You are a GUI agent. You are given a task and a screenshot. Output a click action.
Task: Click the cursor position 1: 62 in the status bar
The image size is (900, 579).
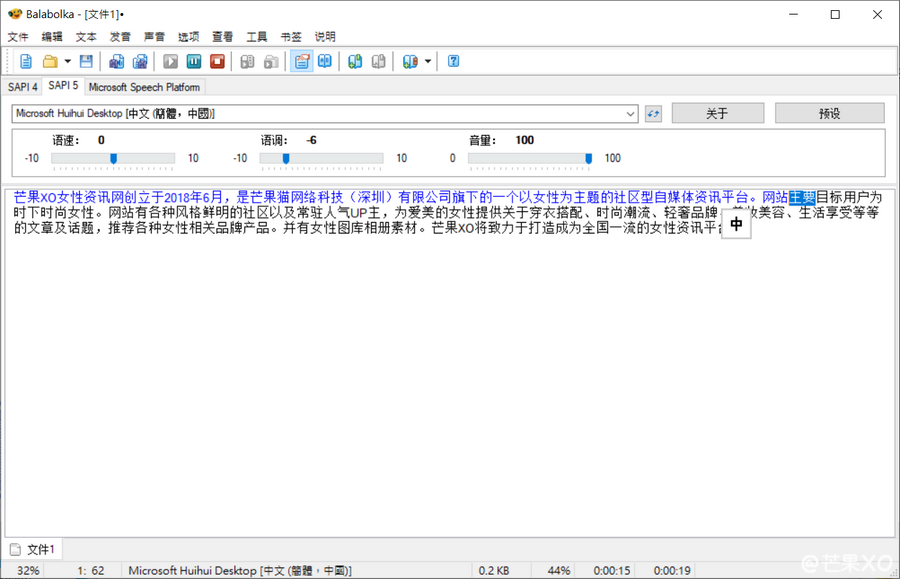pos(91,570)
